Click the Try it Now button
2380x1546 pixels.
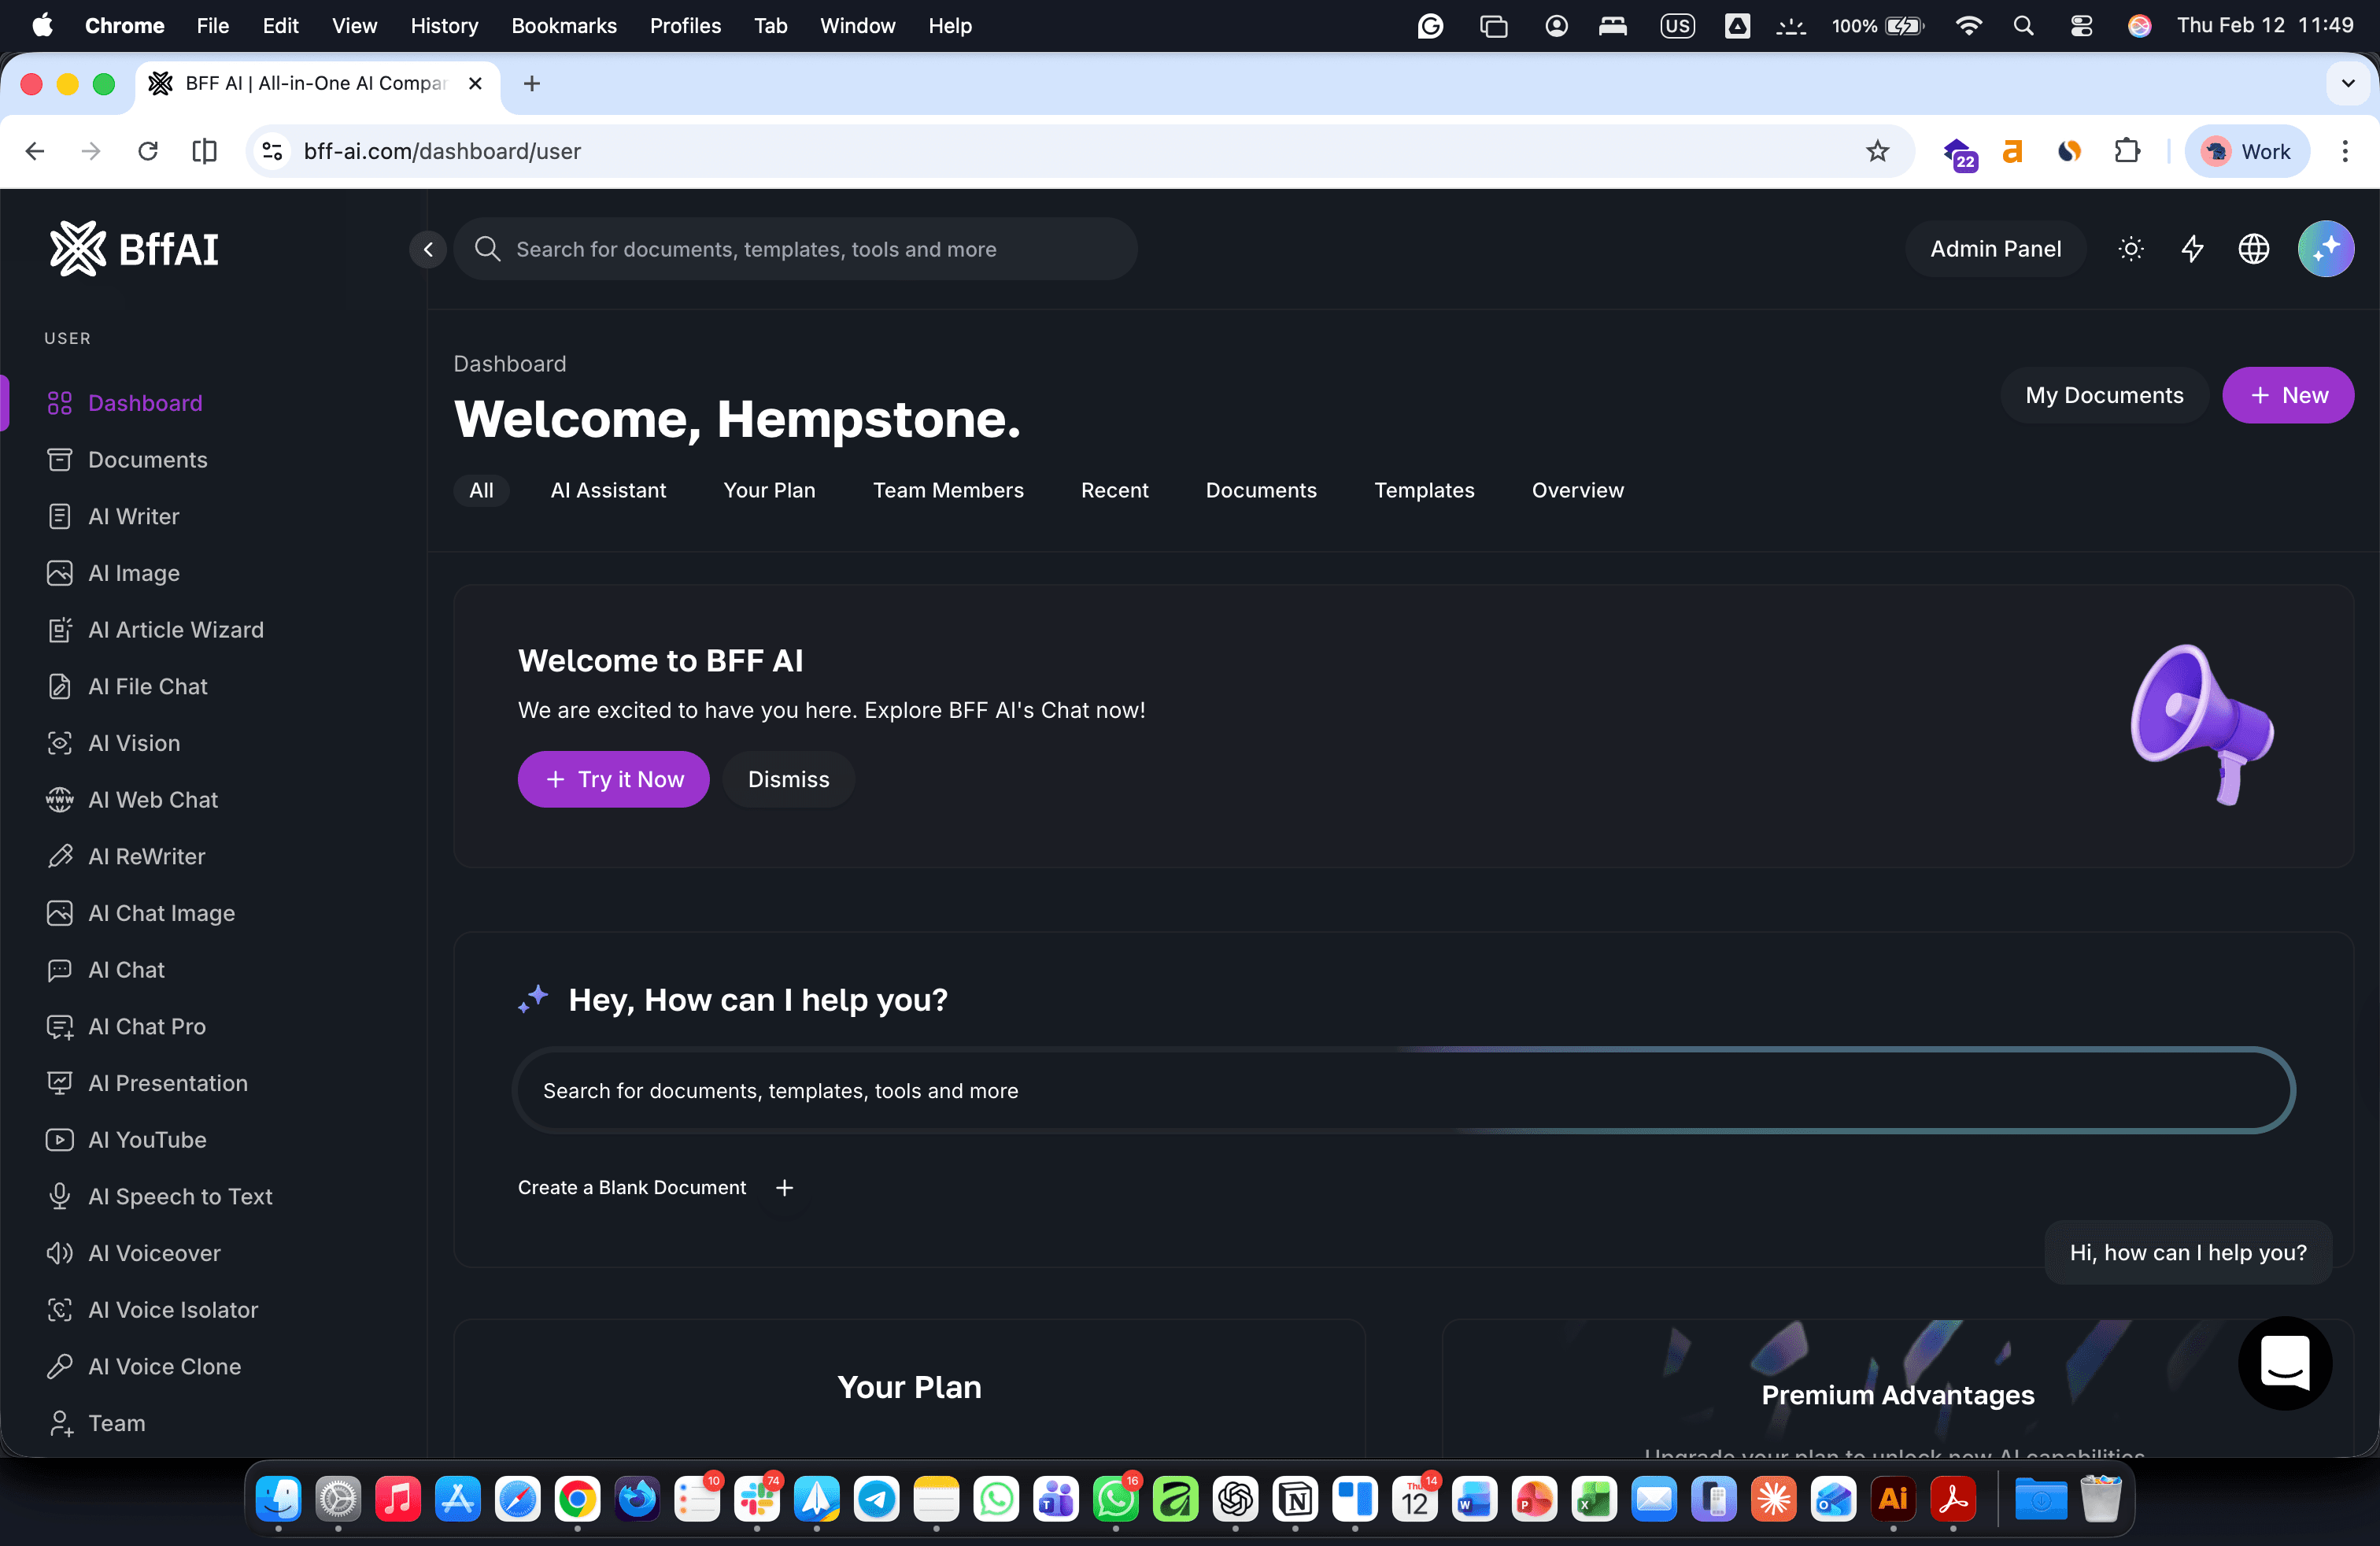[613, 779]
